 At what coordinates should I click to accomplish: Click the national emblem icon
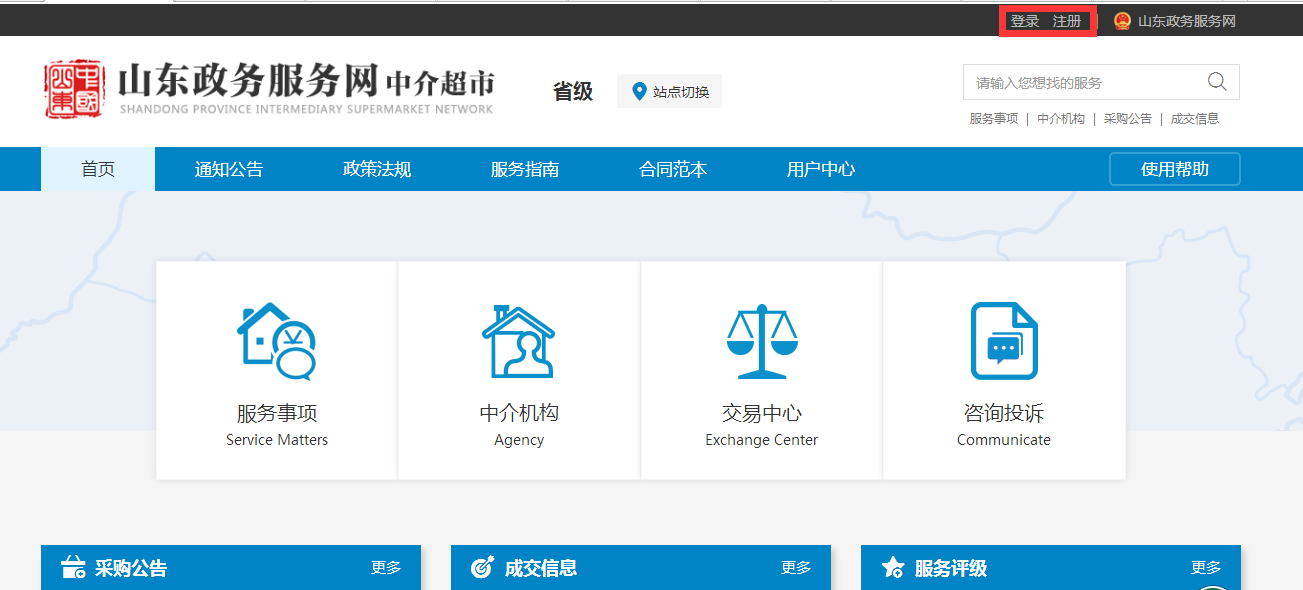tap(1122, 21)
